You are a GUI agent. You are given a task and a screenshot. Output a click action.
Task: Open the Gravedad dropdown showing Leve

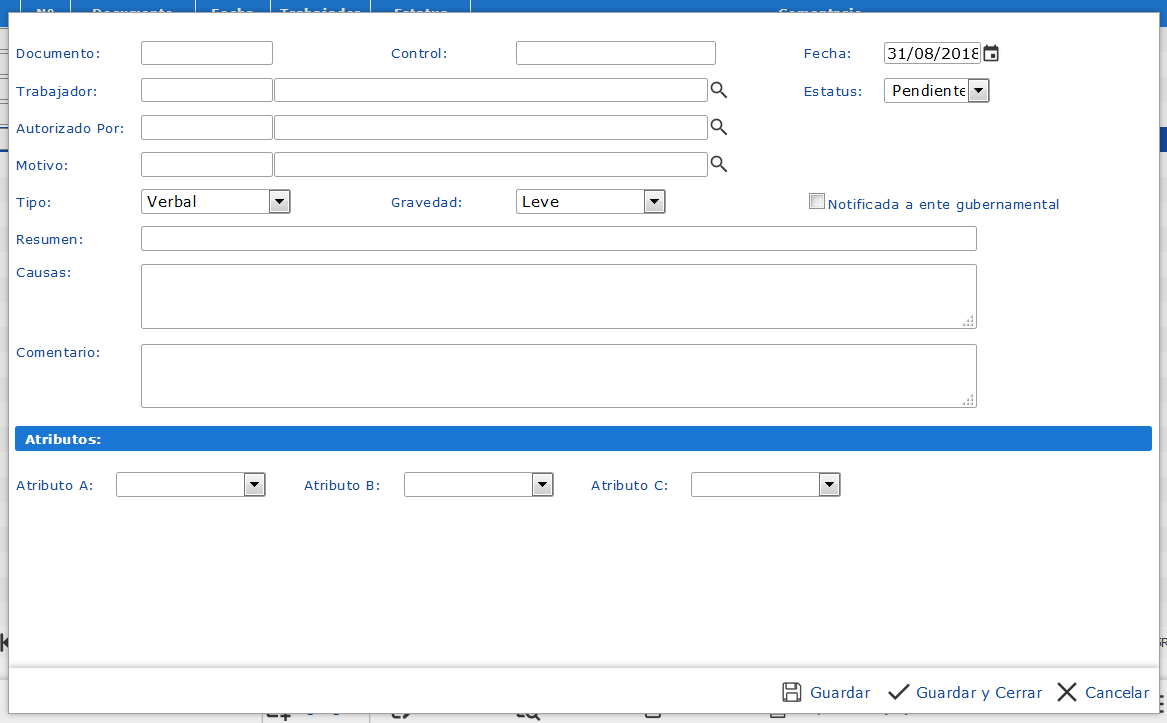tap(590, 202)
